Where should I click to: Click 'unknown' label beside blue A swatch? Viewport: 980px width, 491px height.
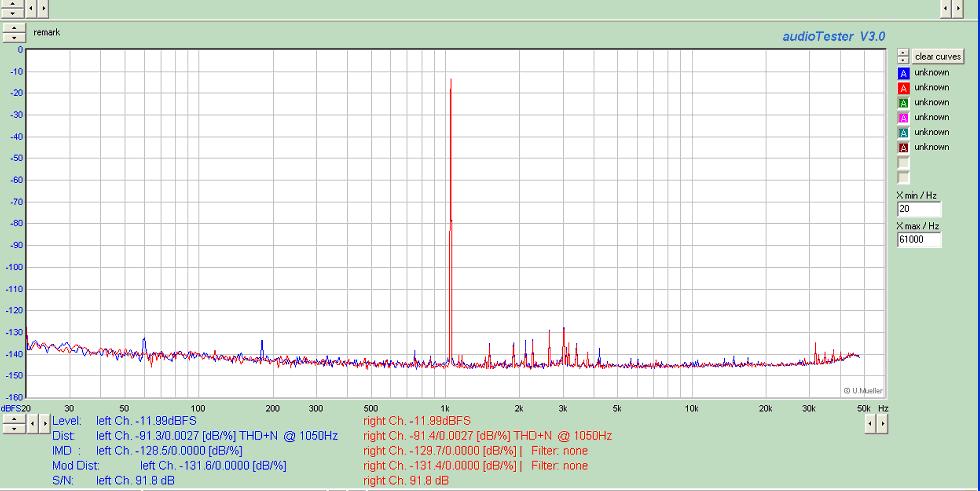932,72
